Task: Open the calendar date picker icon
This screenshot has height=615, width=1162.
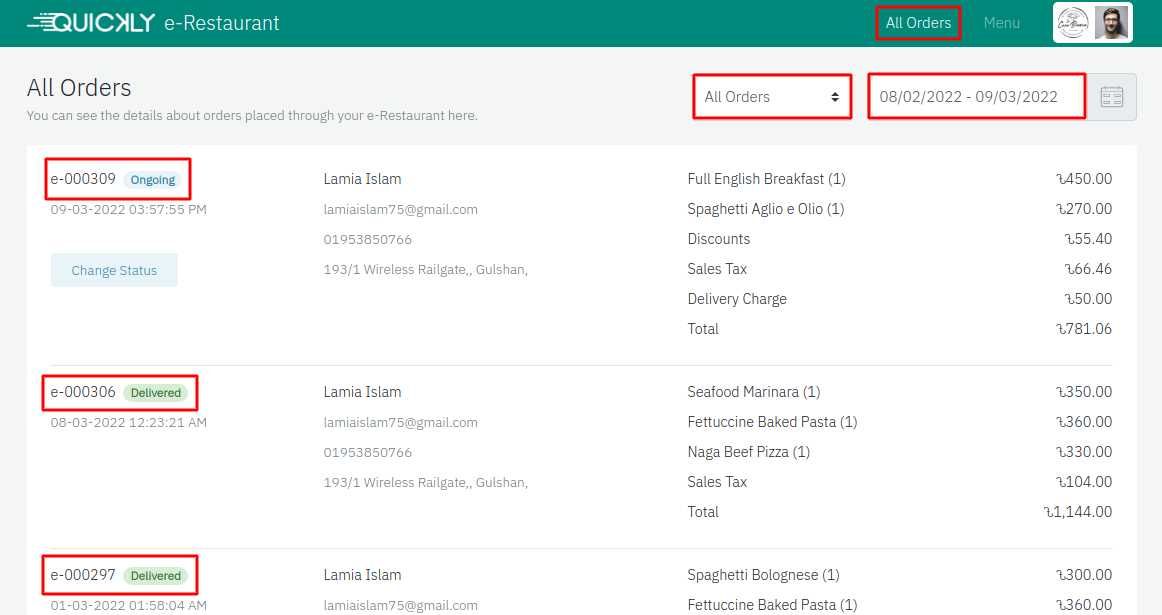Action: click(1112, 97)
